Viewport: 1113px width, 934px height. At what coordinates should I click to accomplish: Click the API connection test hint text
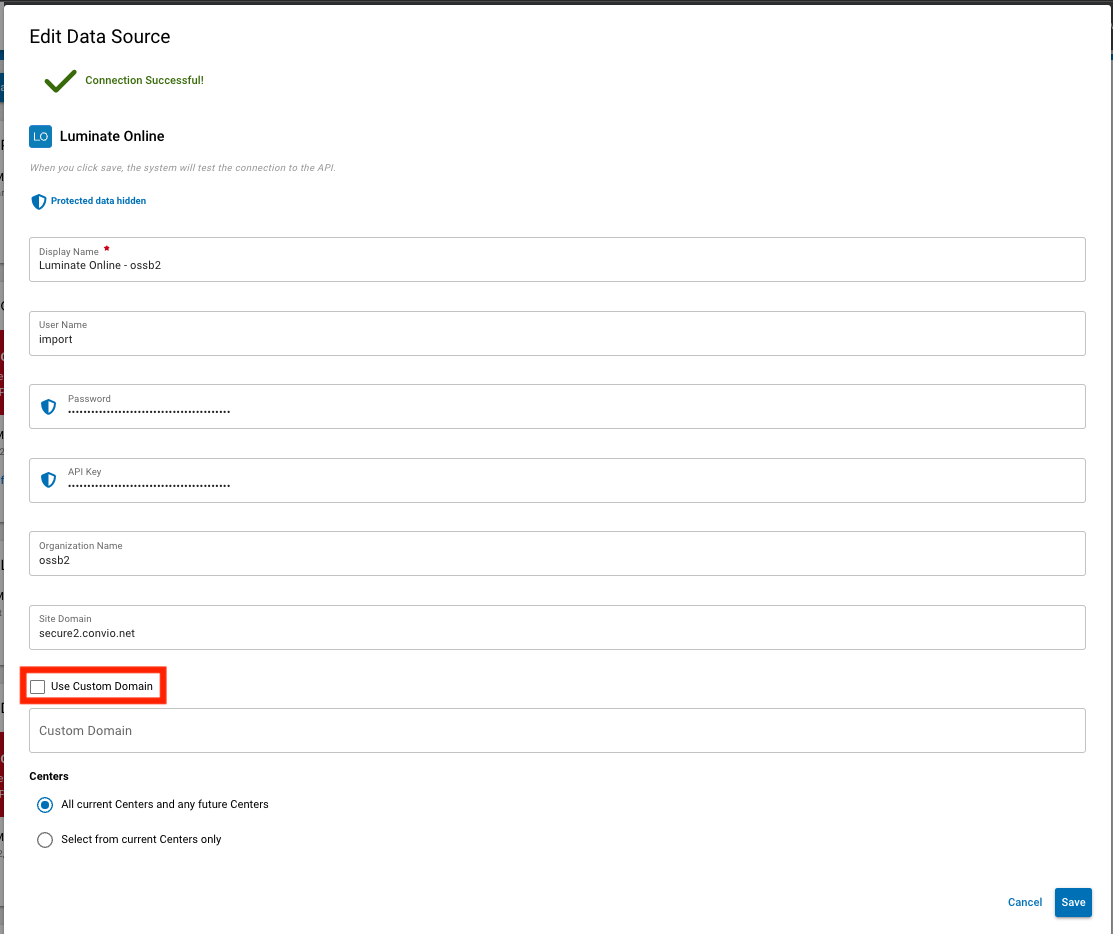182,168
